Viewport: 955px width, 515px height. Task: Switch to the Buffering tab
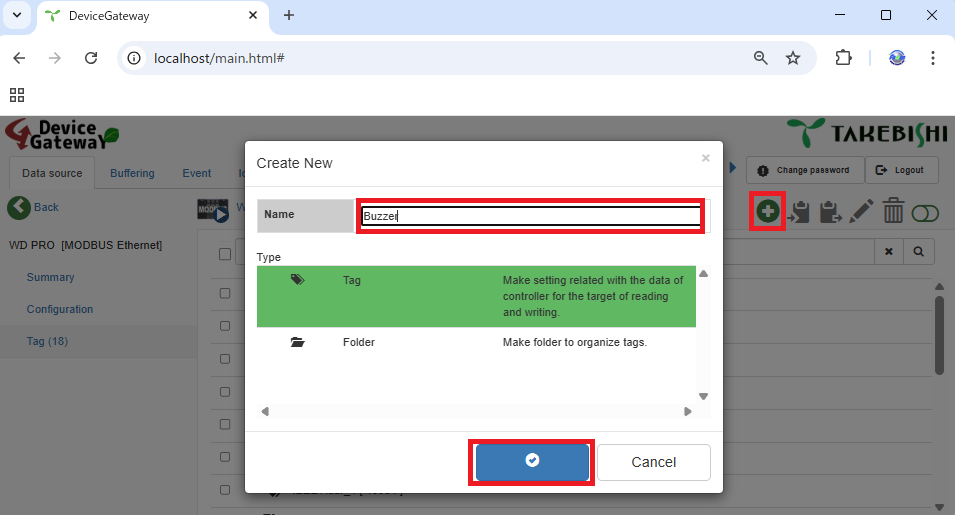tap(132, 173)
